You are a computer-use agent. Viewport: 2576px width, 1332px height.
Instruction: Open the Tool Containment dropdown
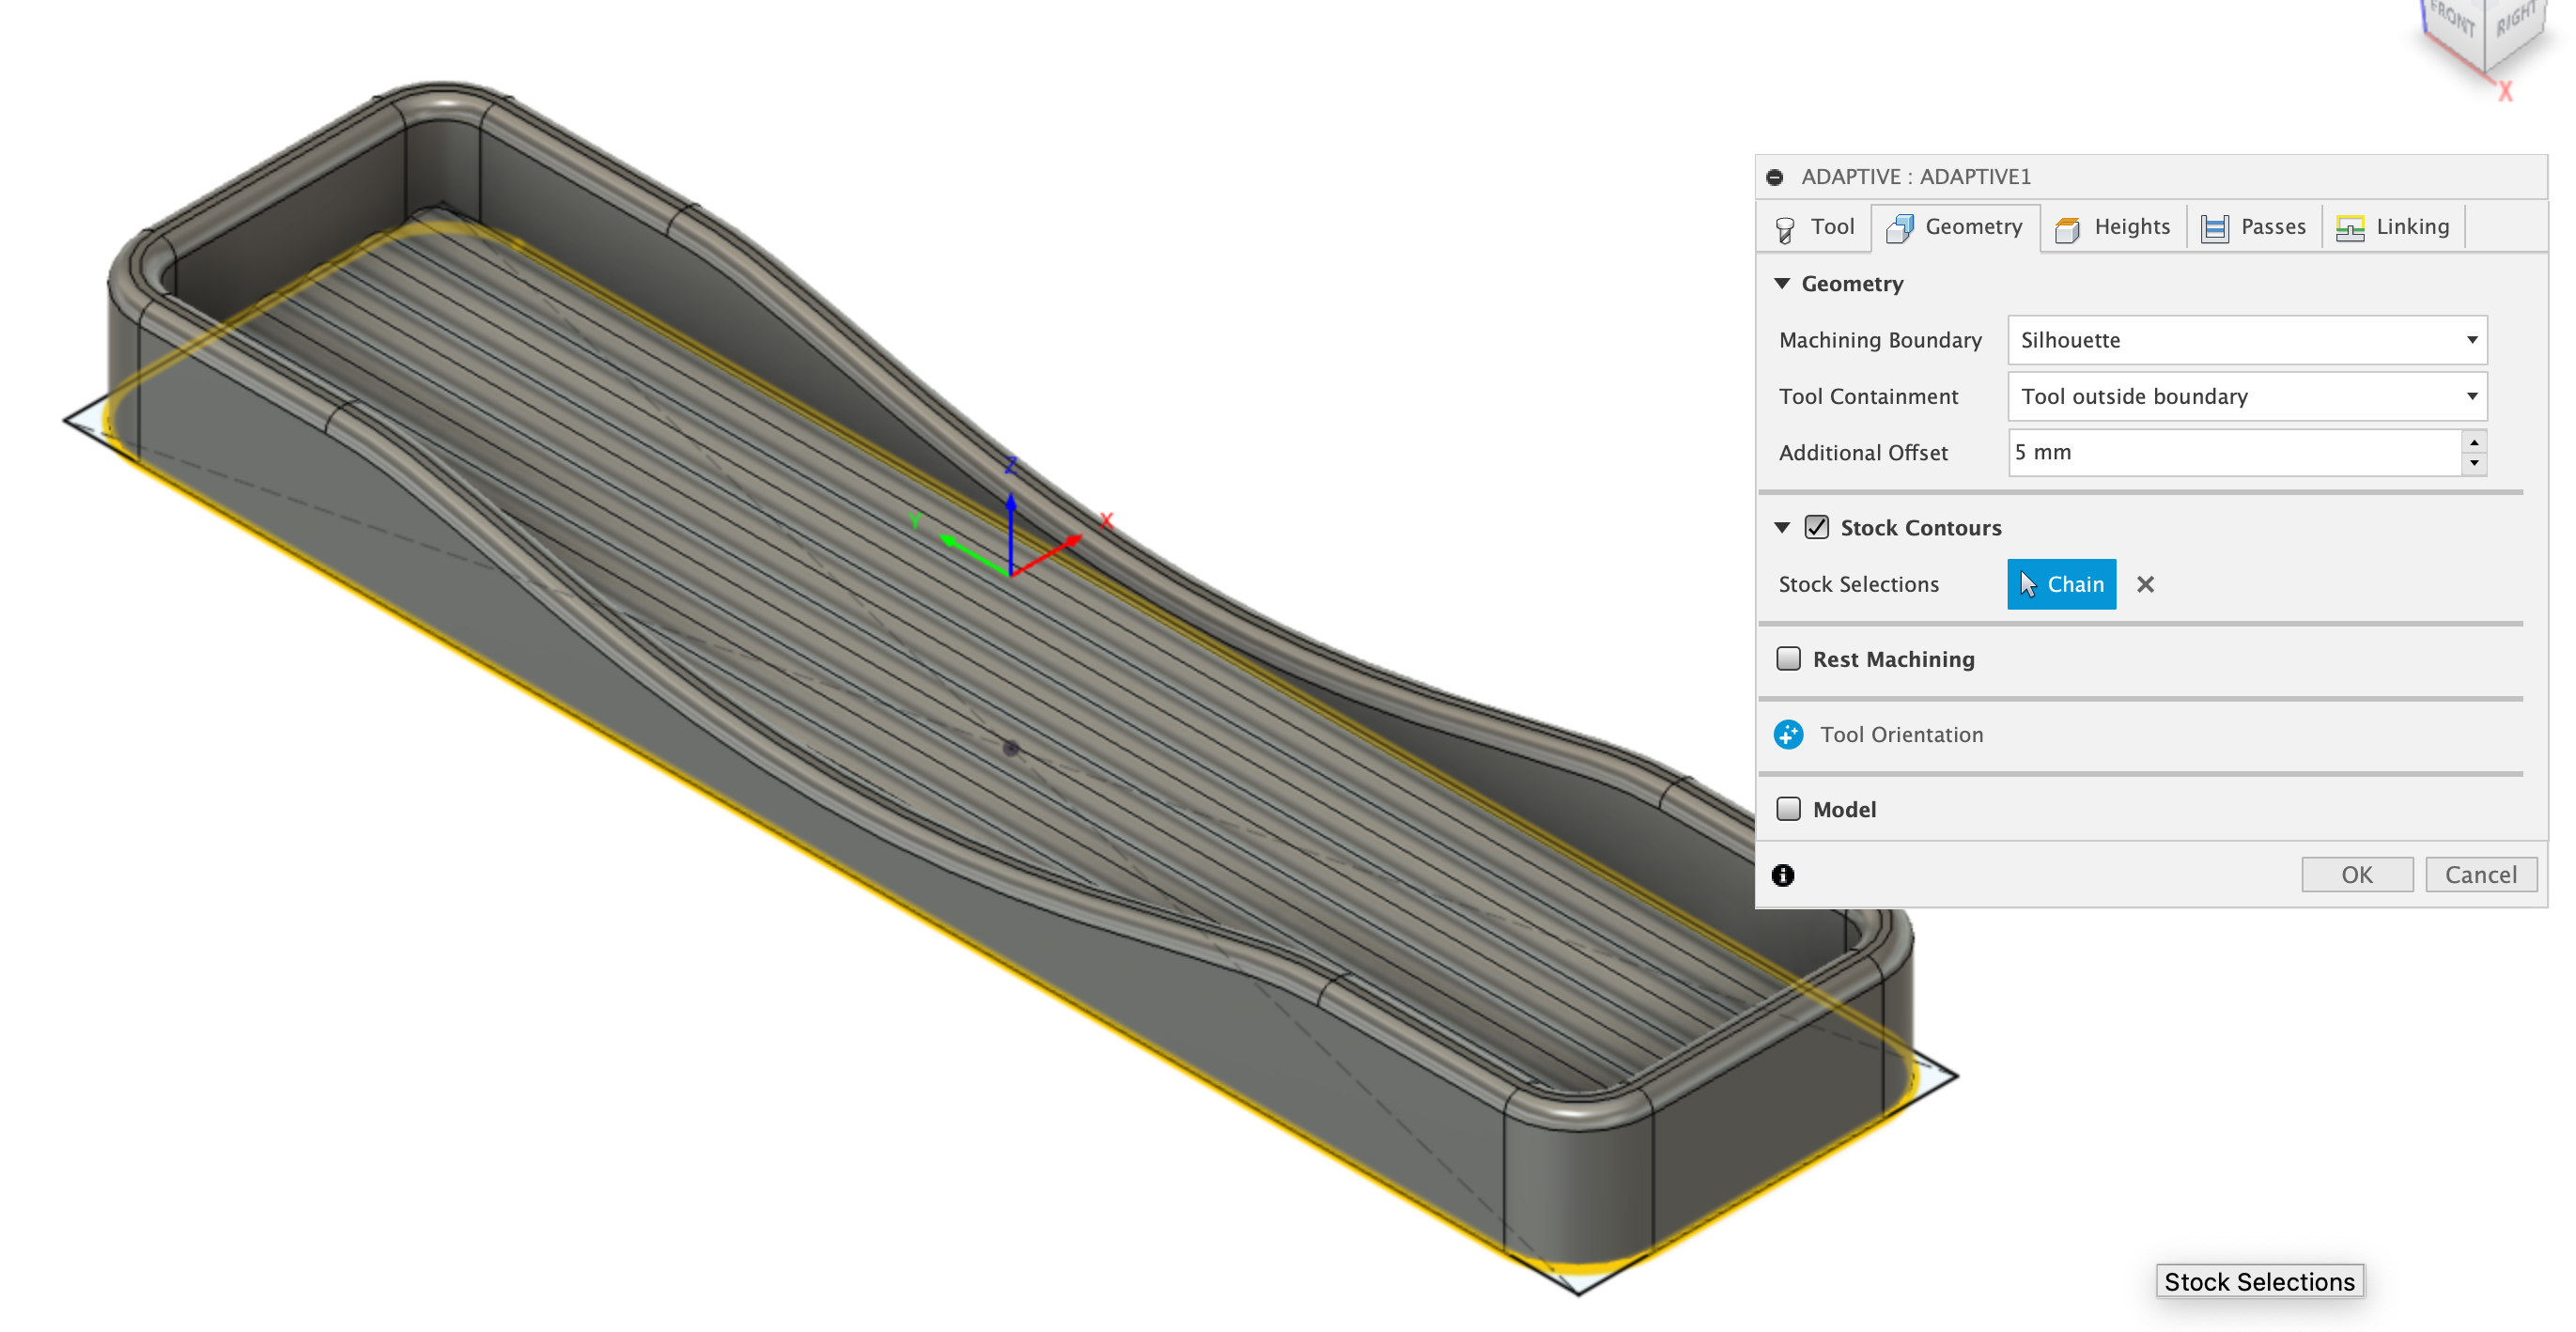click(x=2246, y=396)
